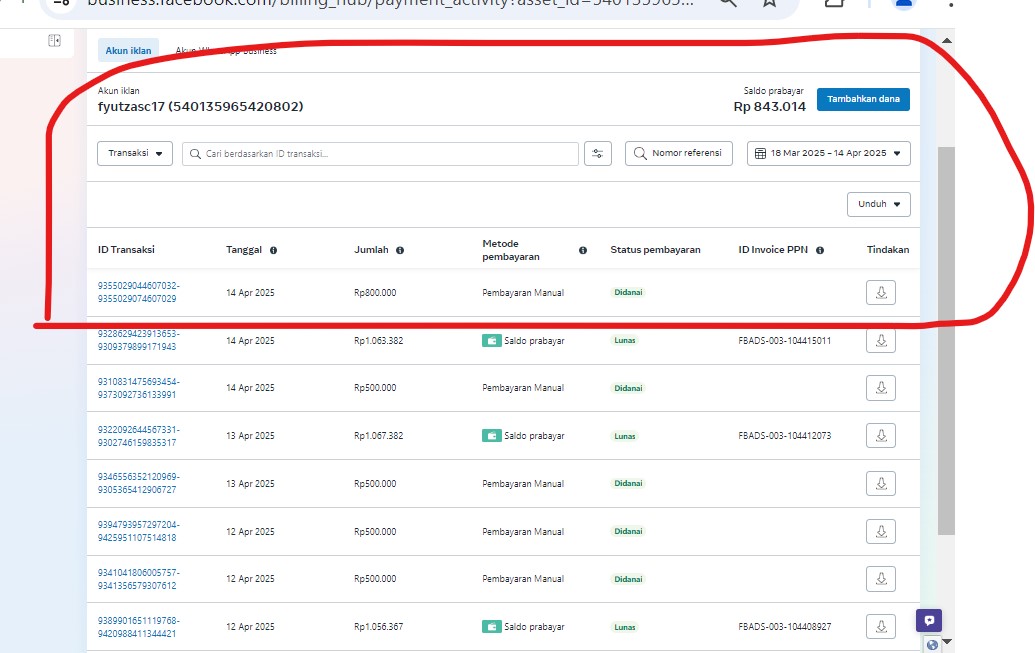
Task: Expand the Unduh download menu
Action: point(878,204)
